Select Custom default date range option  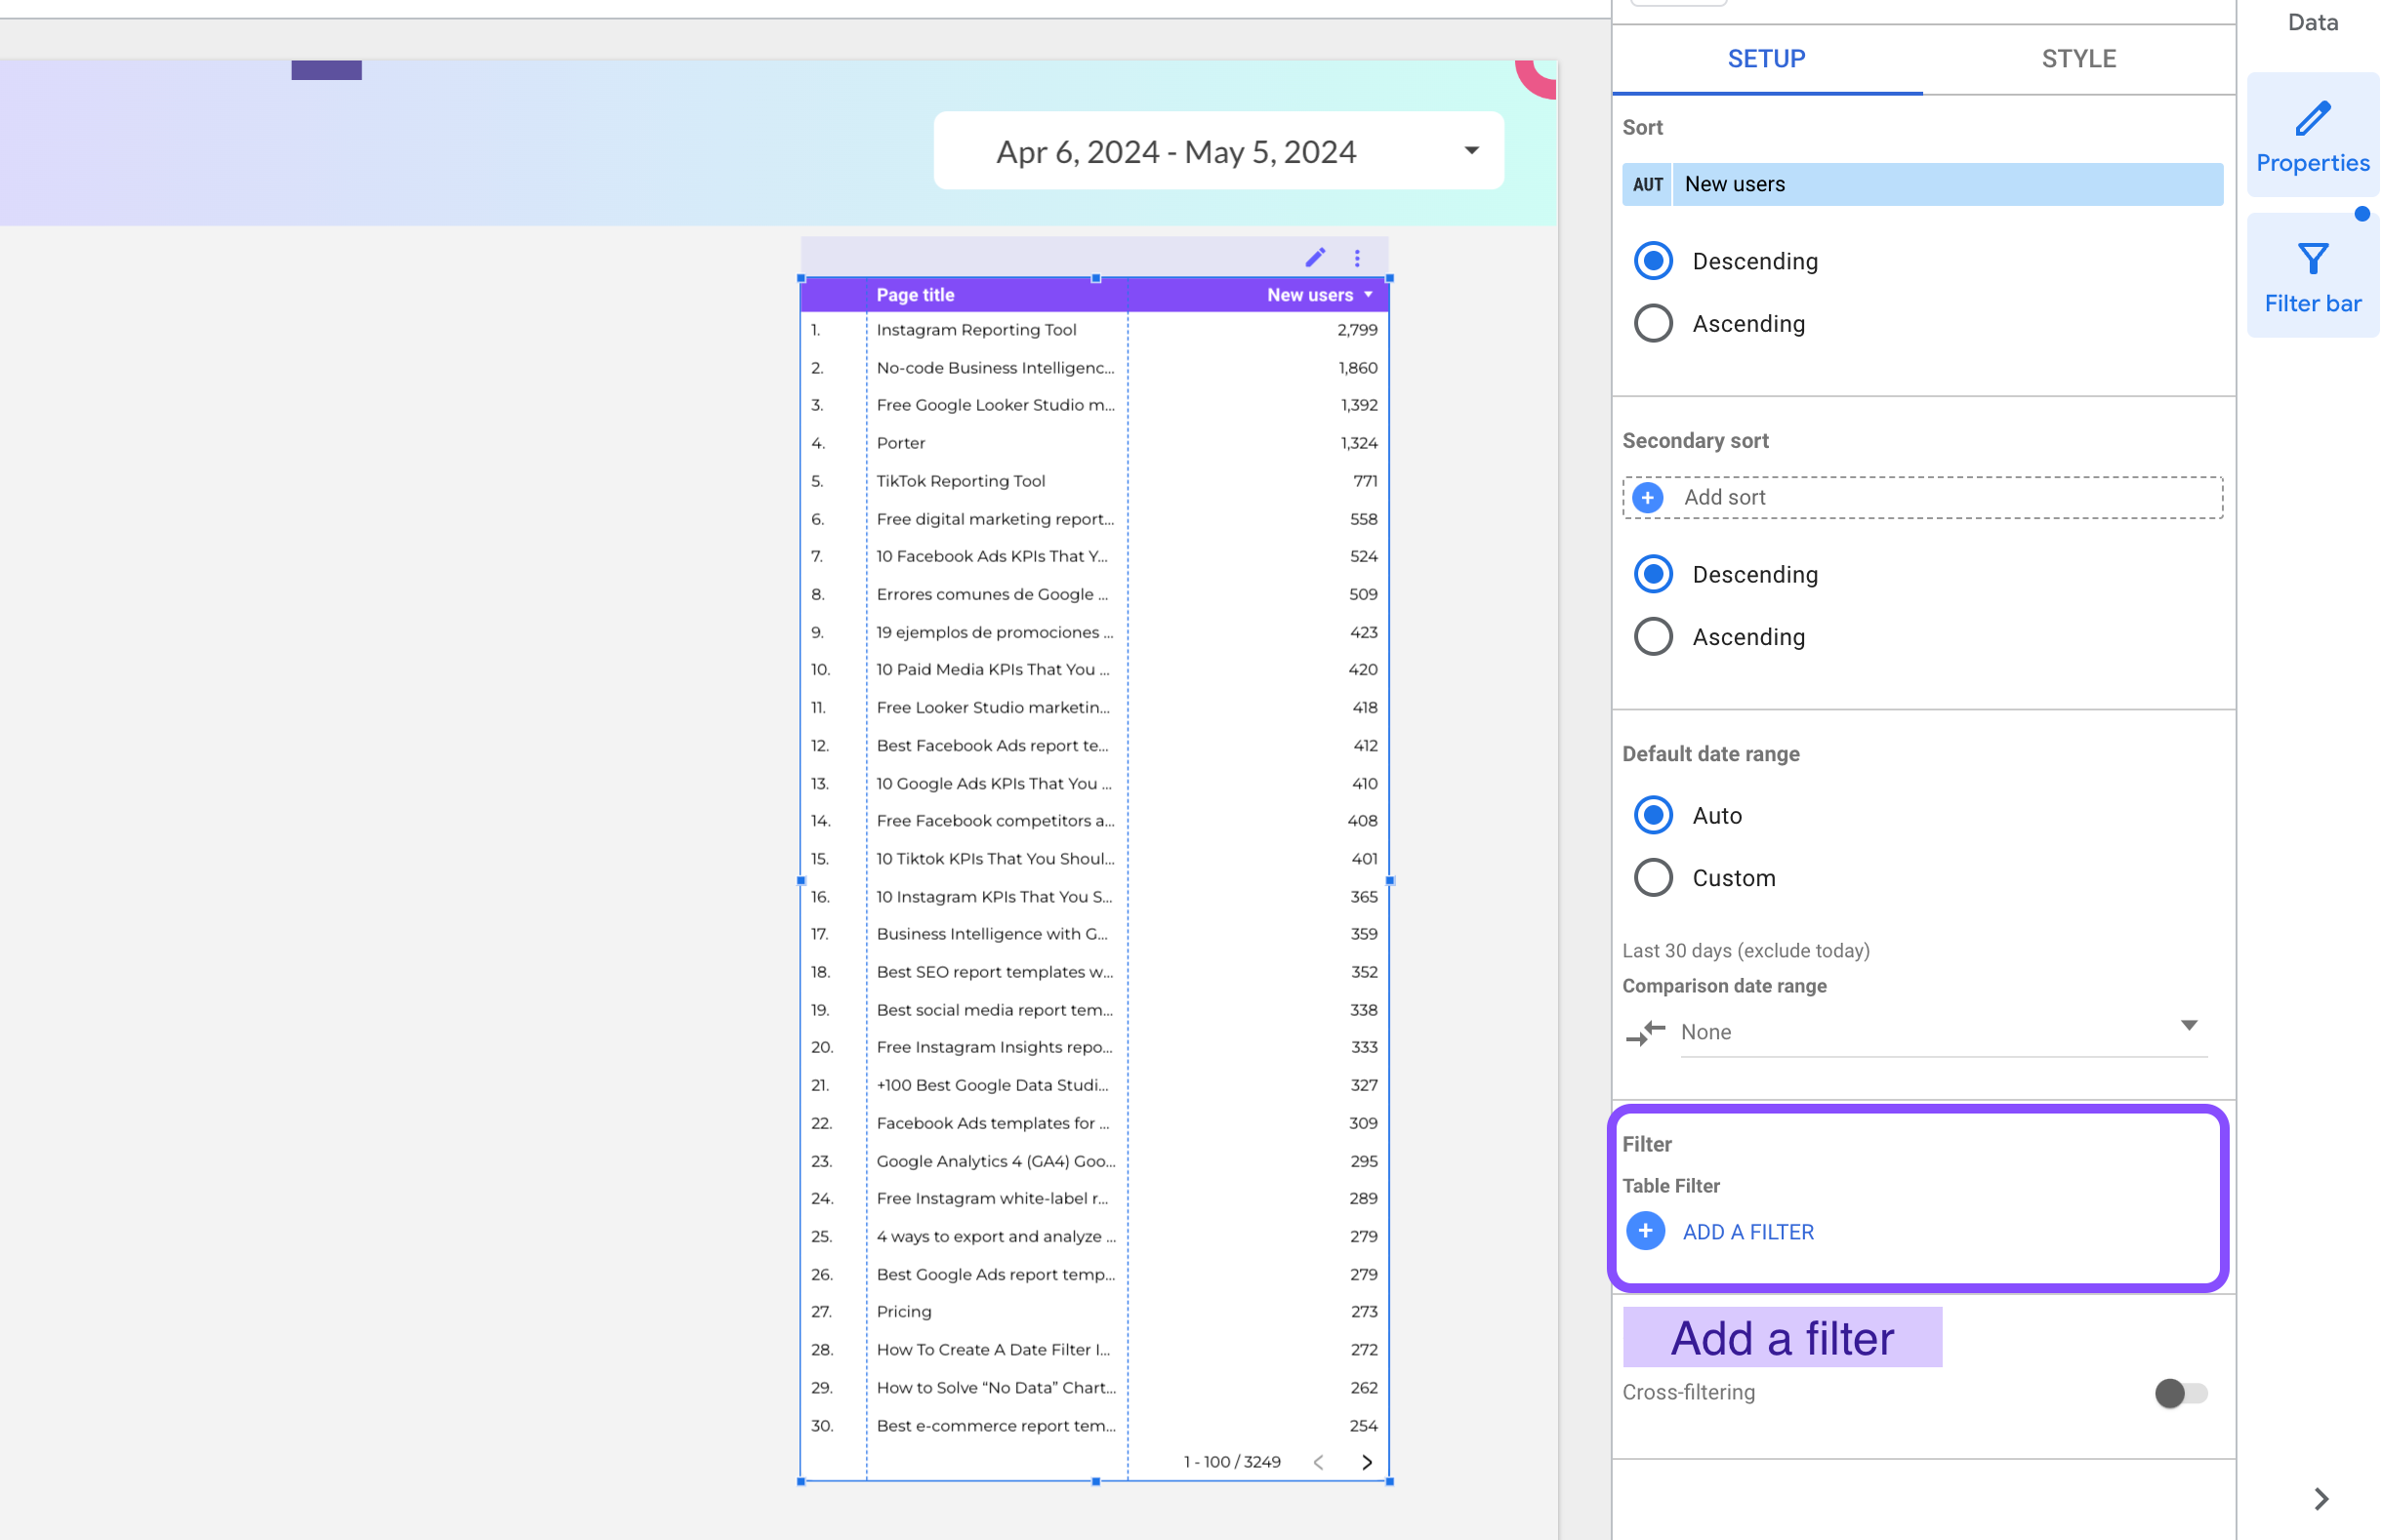1653,878
